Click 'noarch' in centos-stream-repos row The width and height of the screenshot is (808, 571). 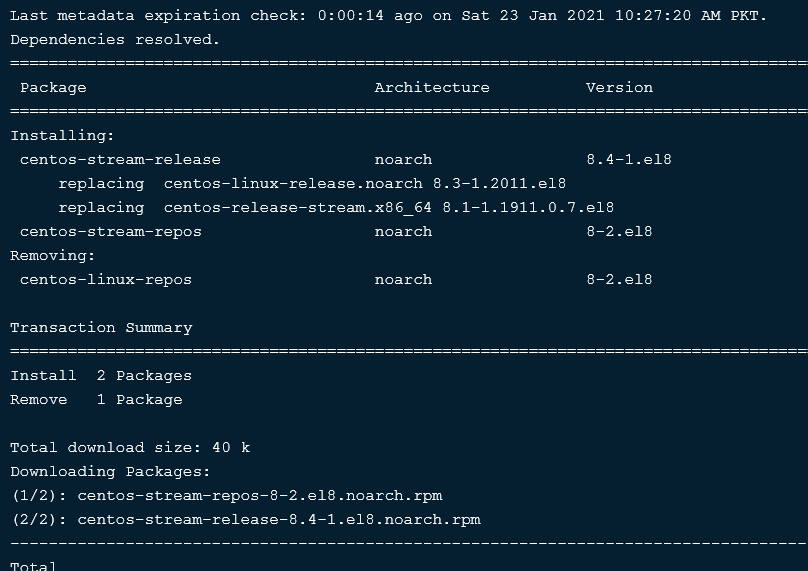403,232
